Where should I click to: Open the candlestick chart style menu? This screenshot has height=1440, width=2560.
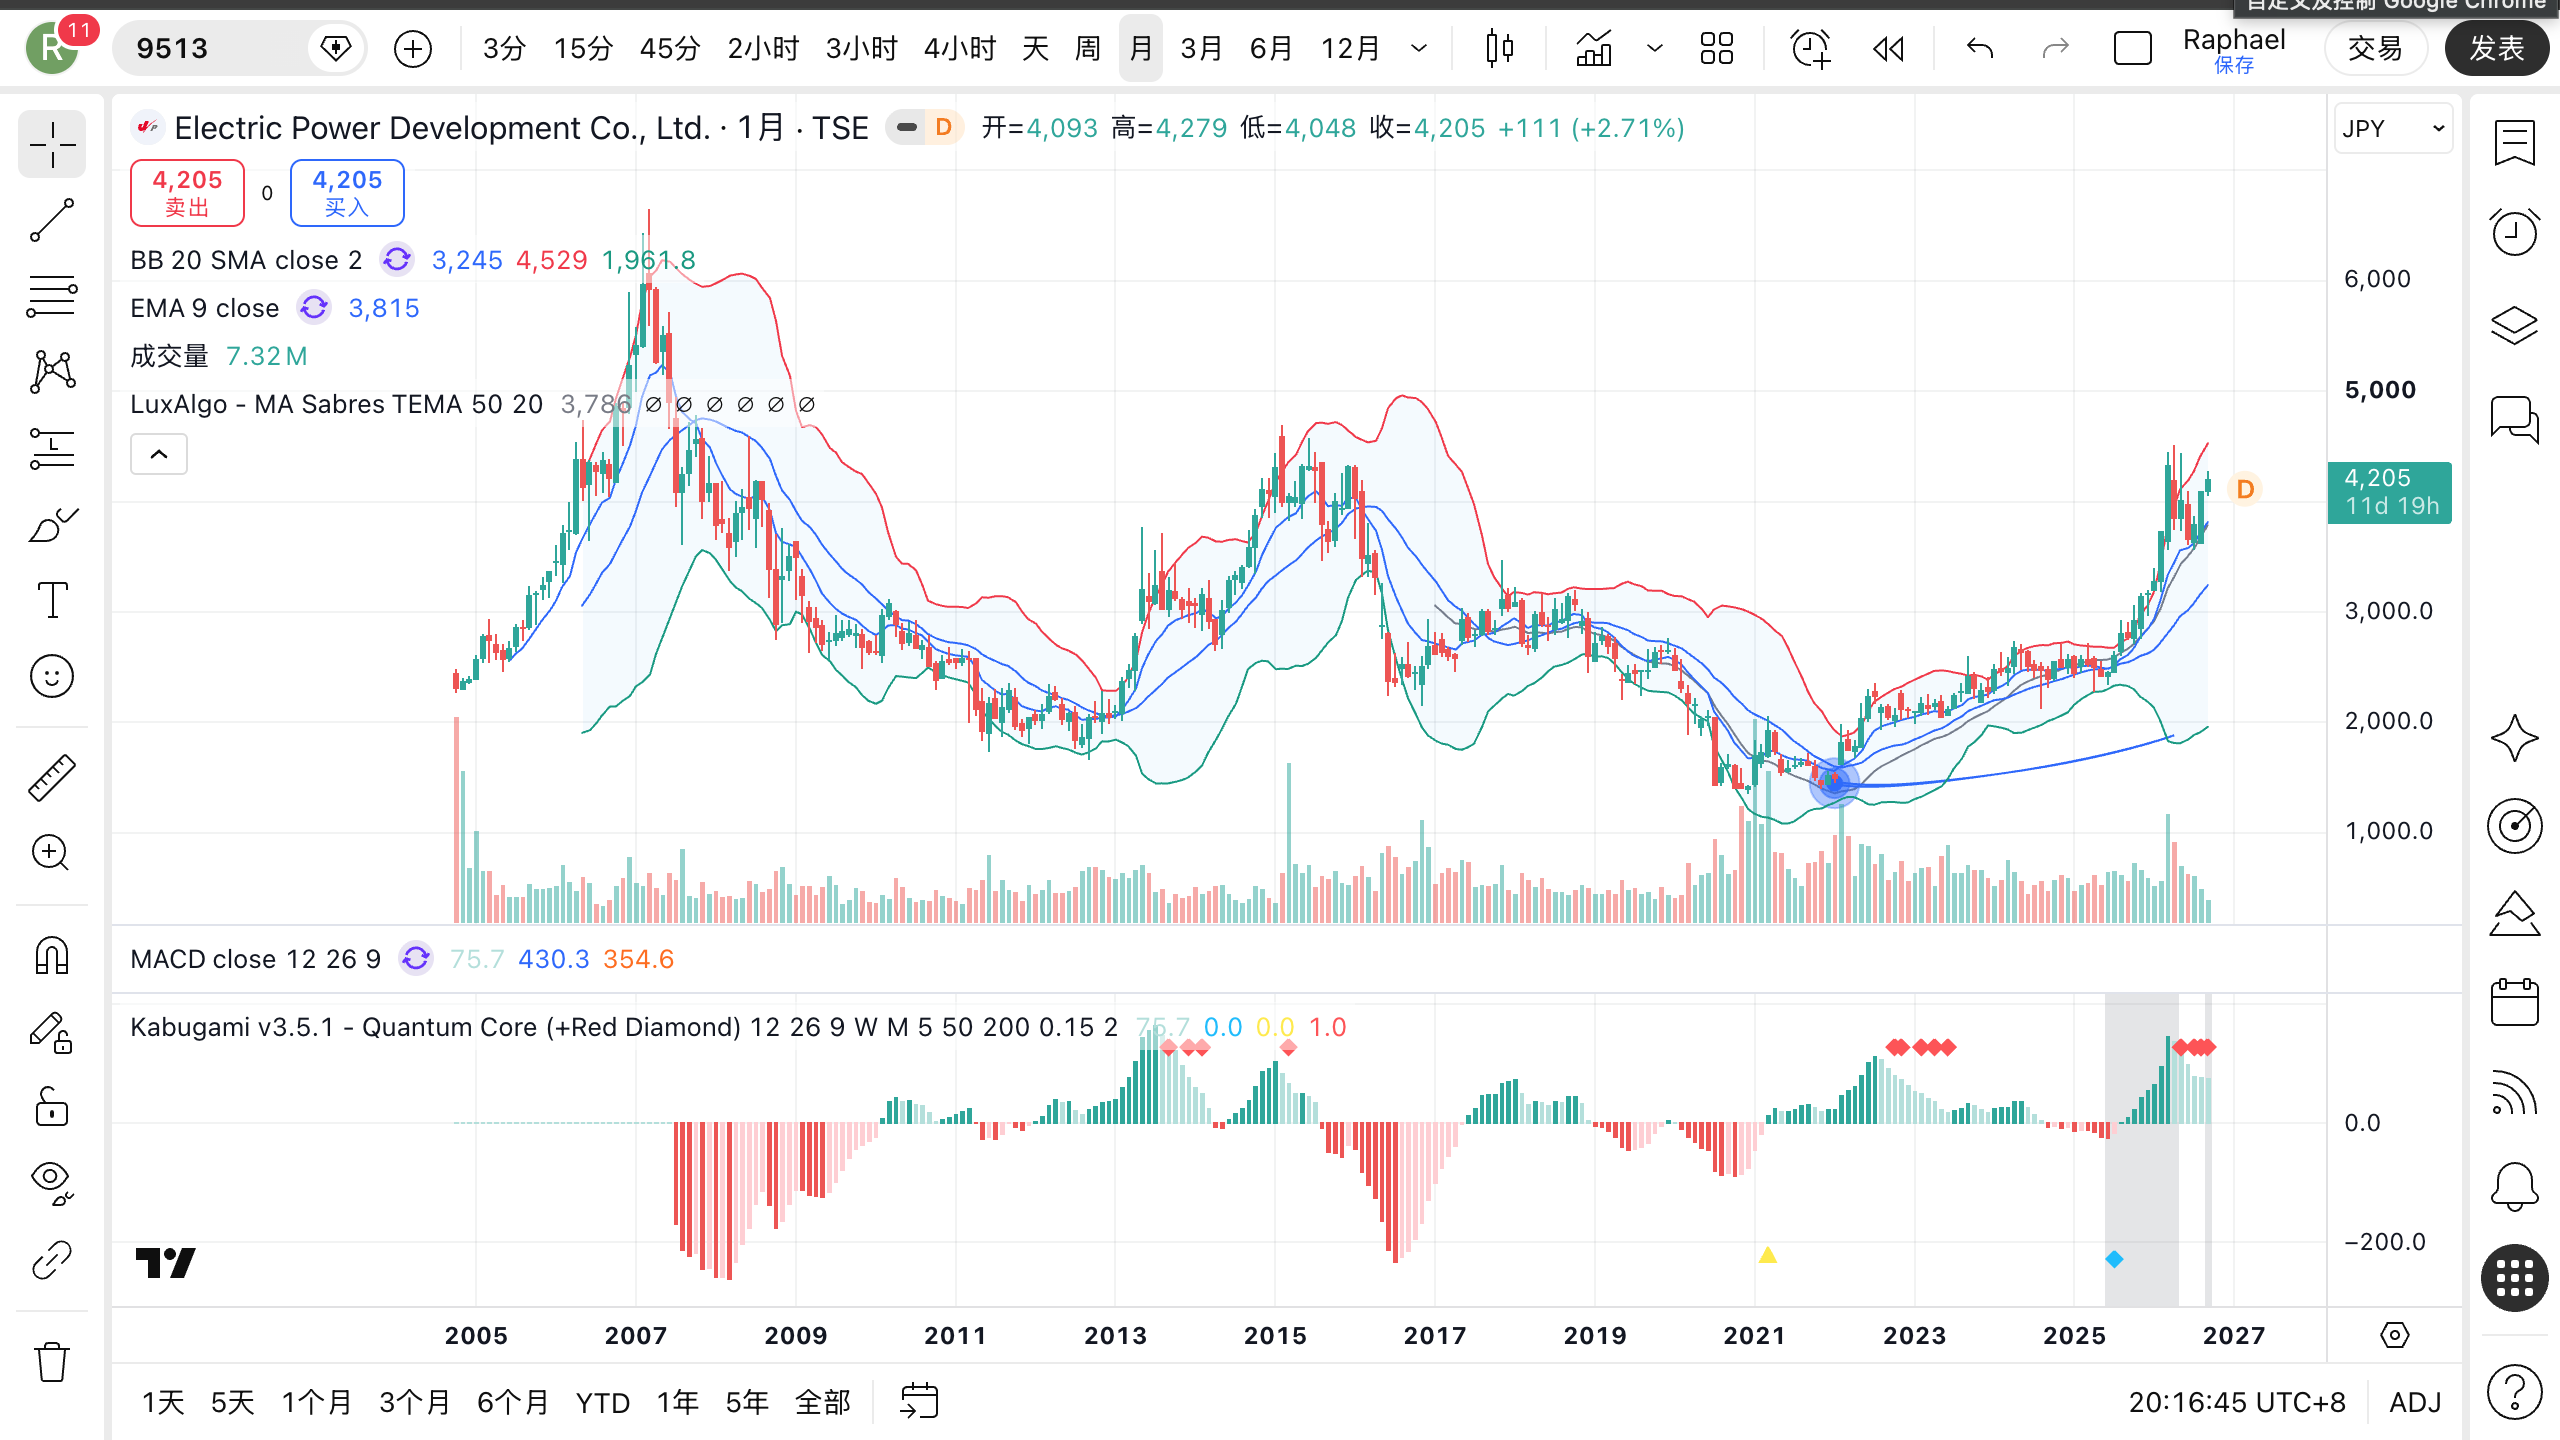click(1499, 48)
